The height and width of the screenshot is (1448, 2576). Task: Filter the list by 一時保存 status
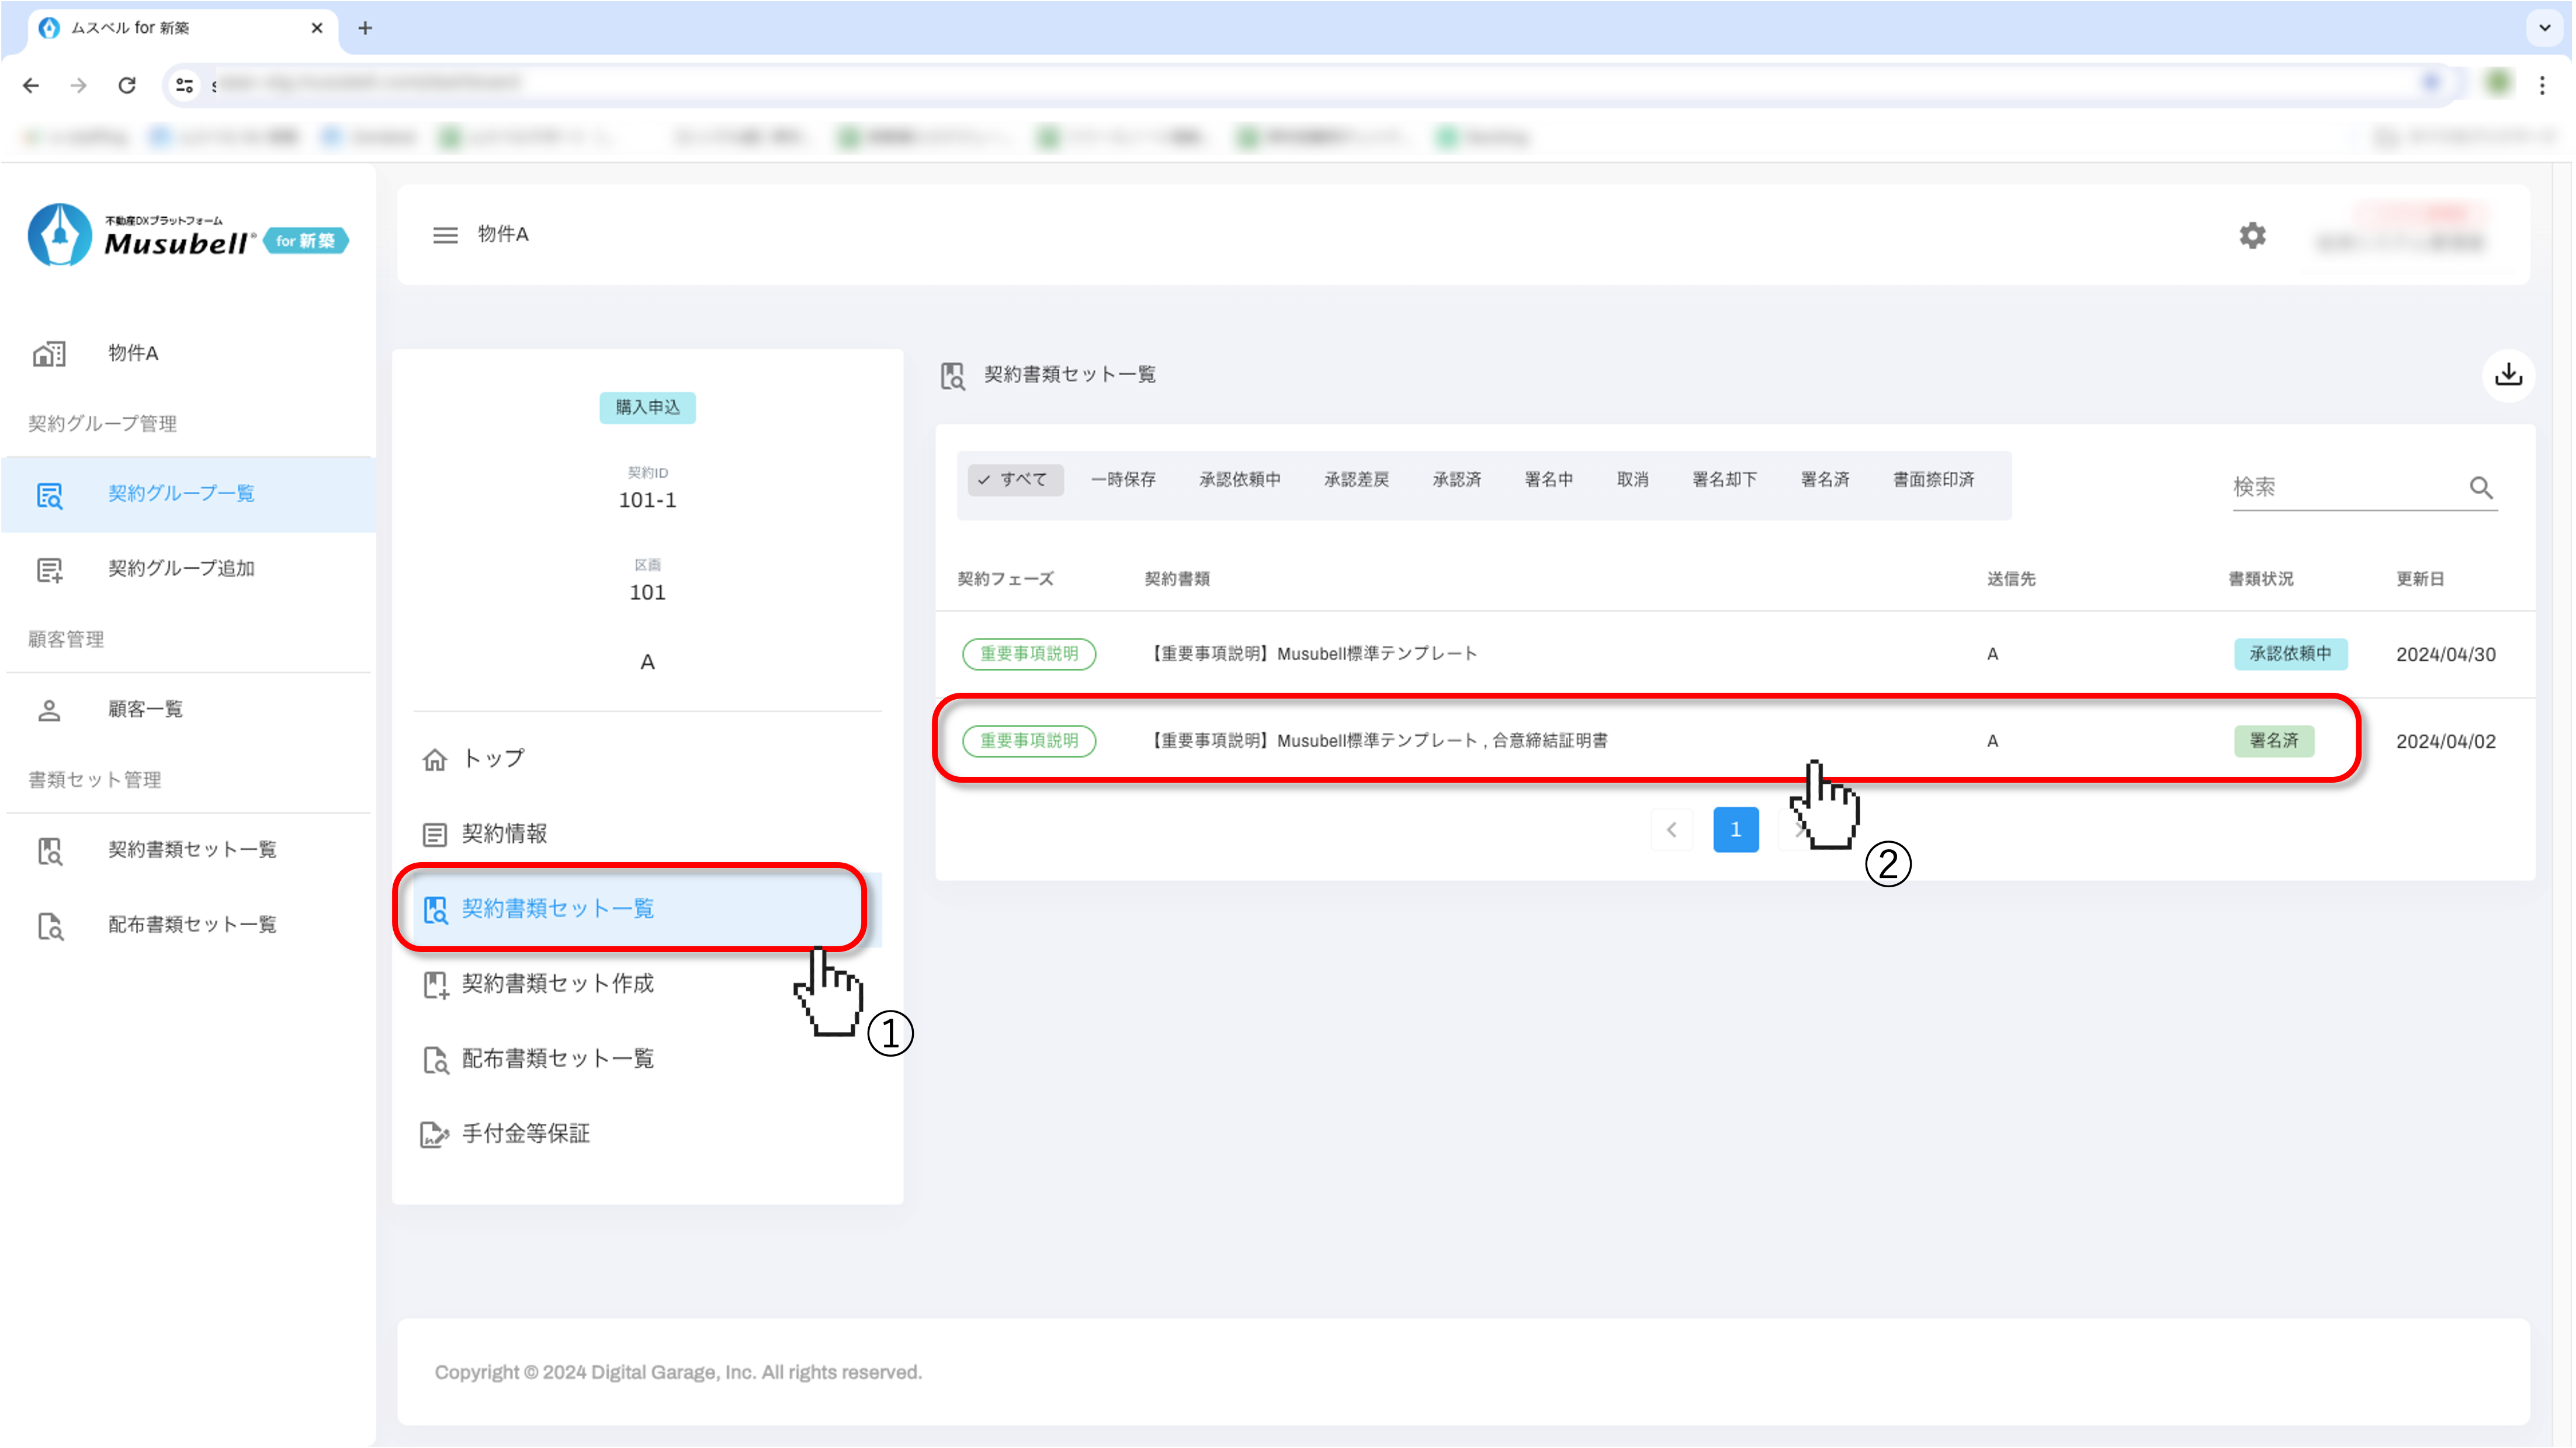pos(1123,480)
